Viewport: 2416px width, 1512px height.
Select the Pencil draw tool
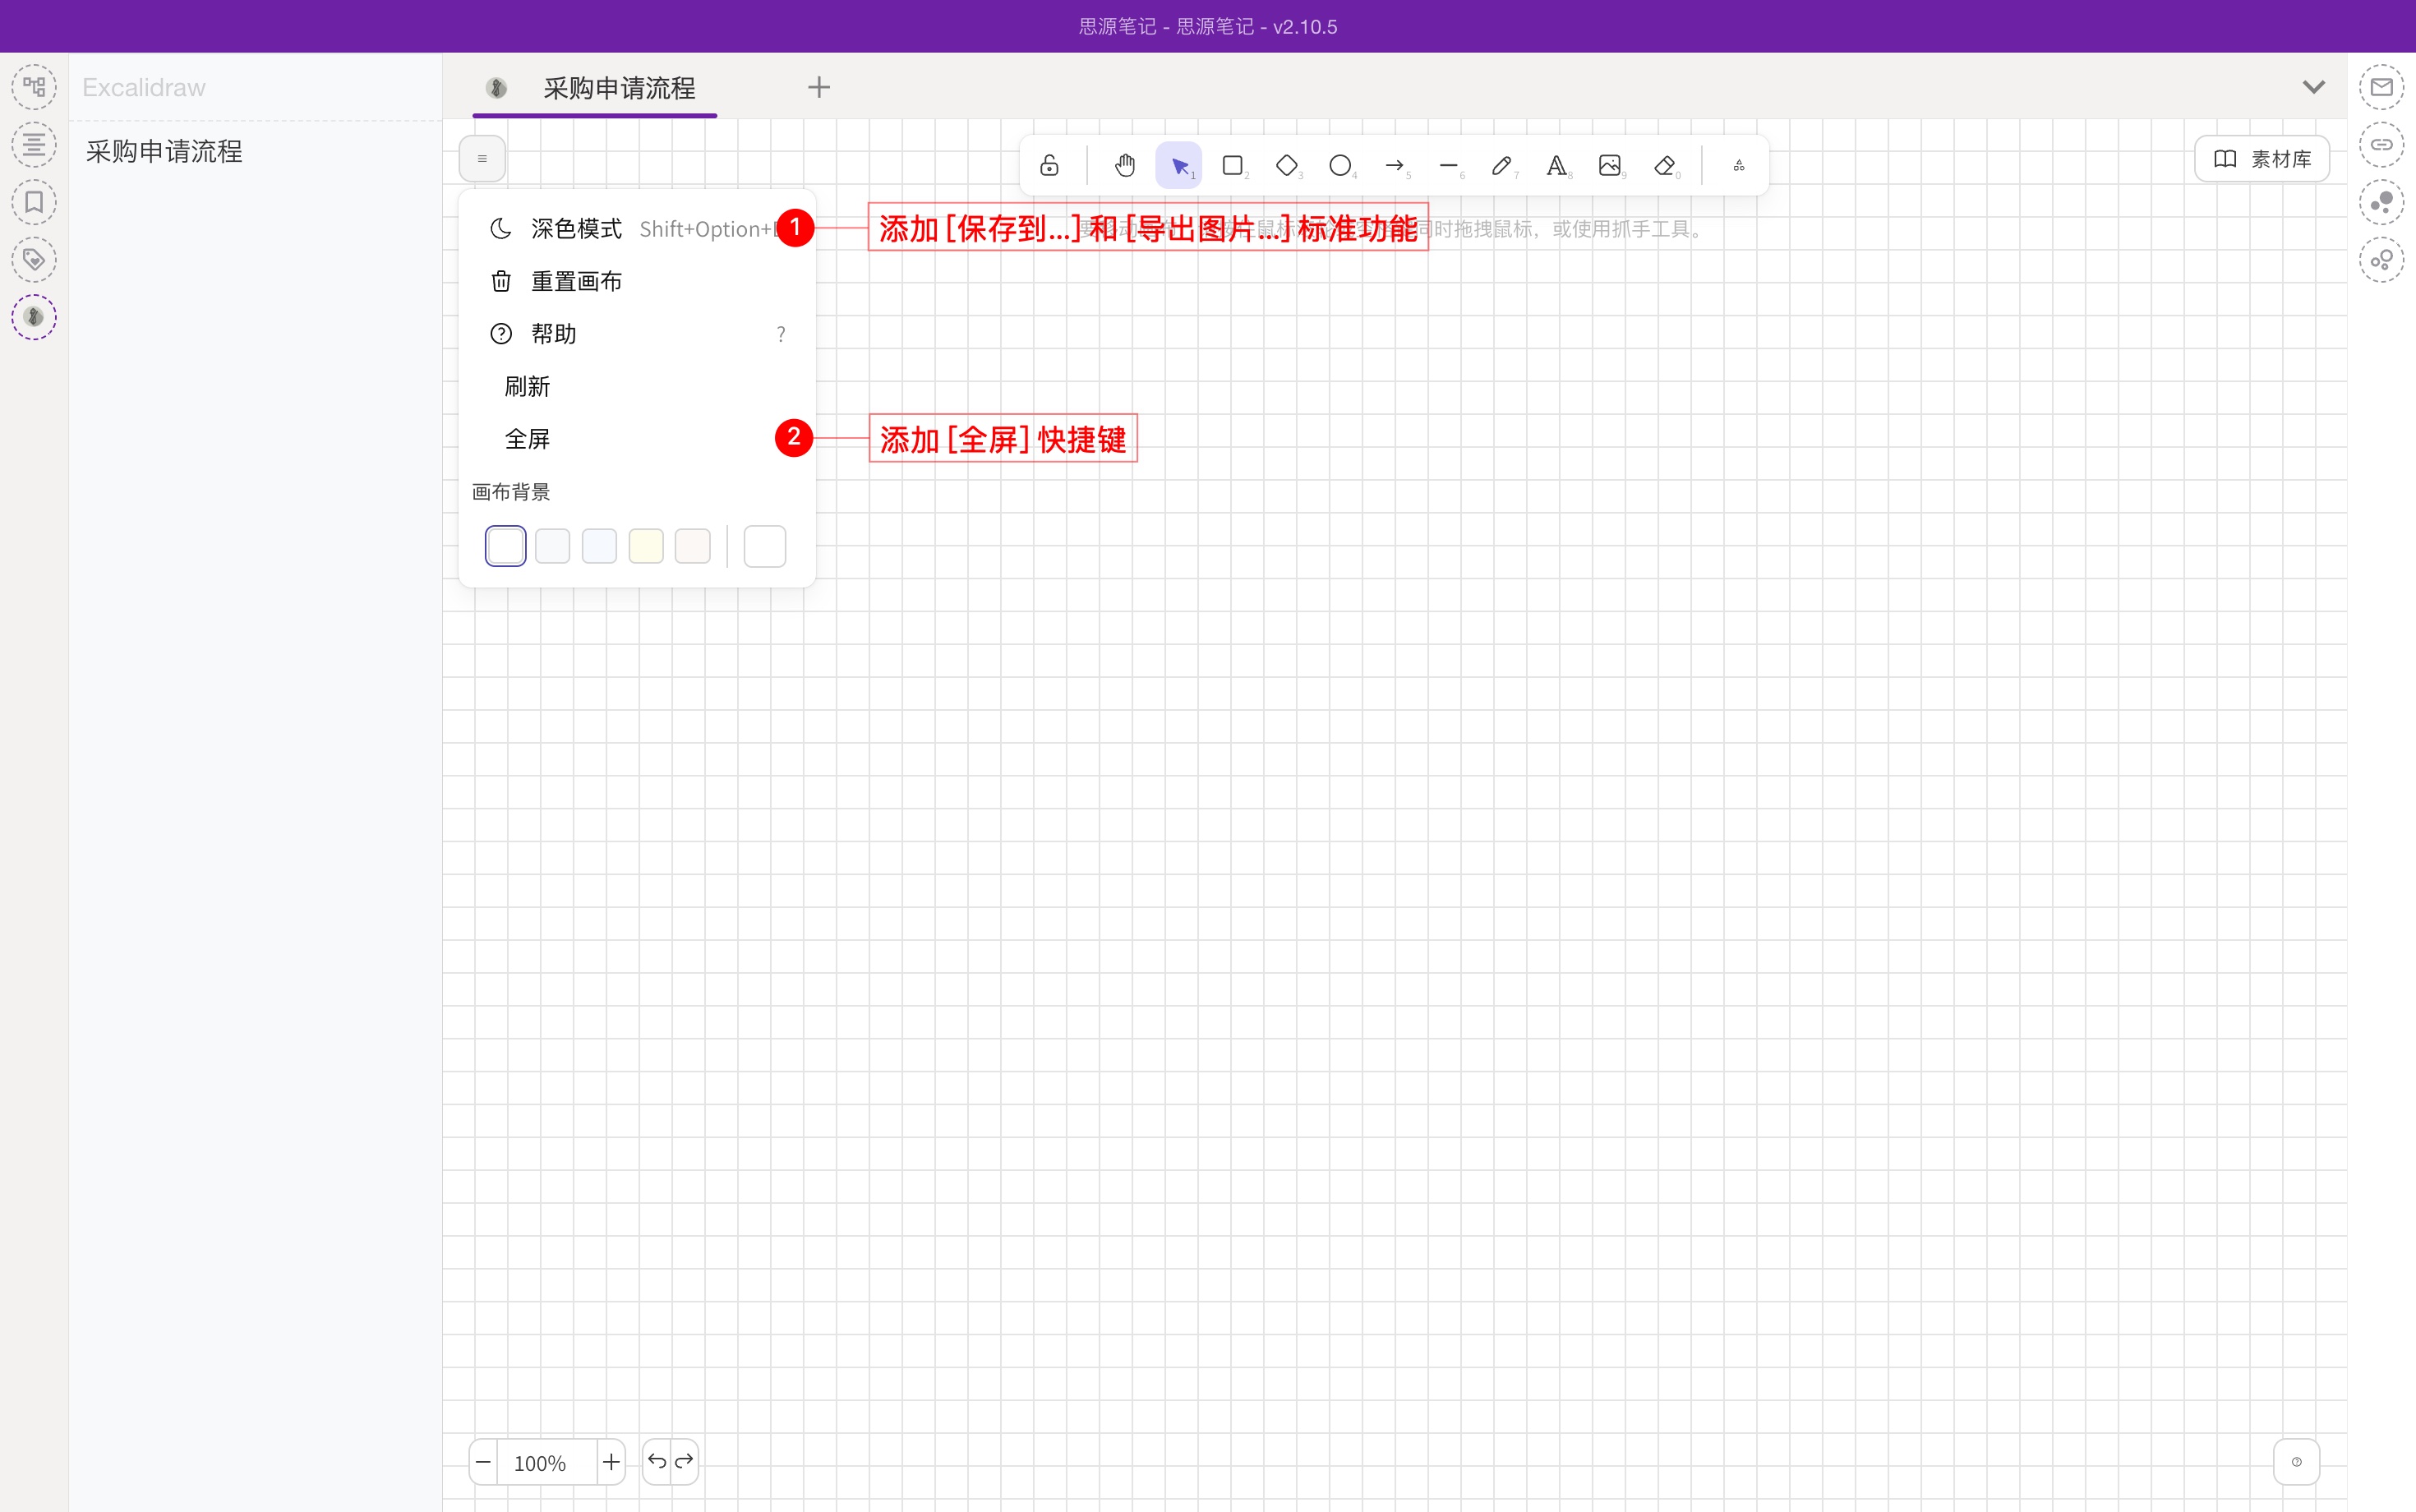click(x=1501, y=165)
